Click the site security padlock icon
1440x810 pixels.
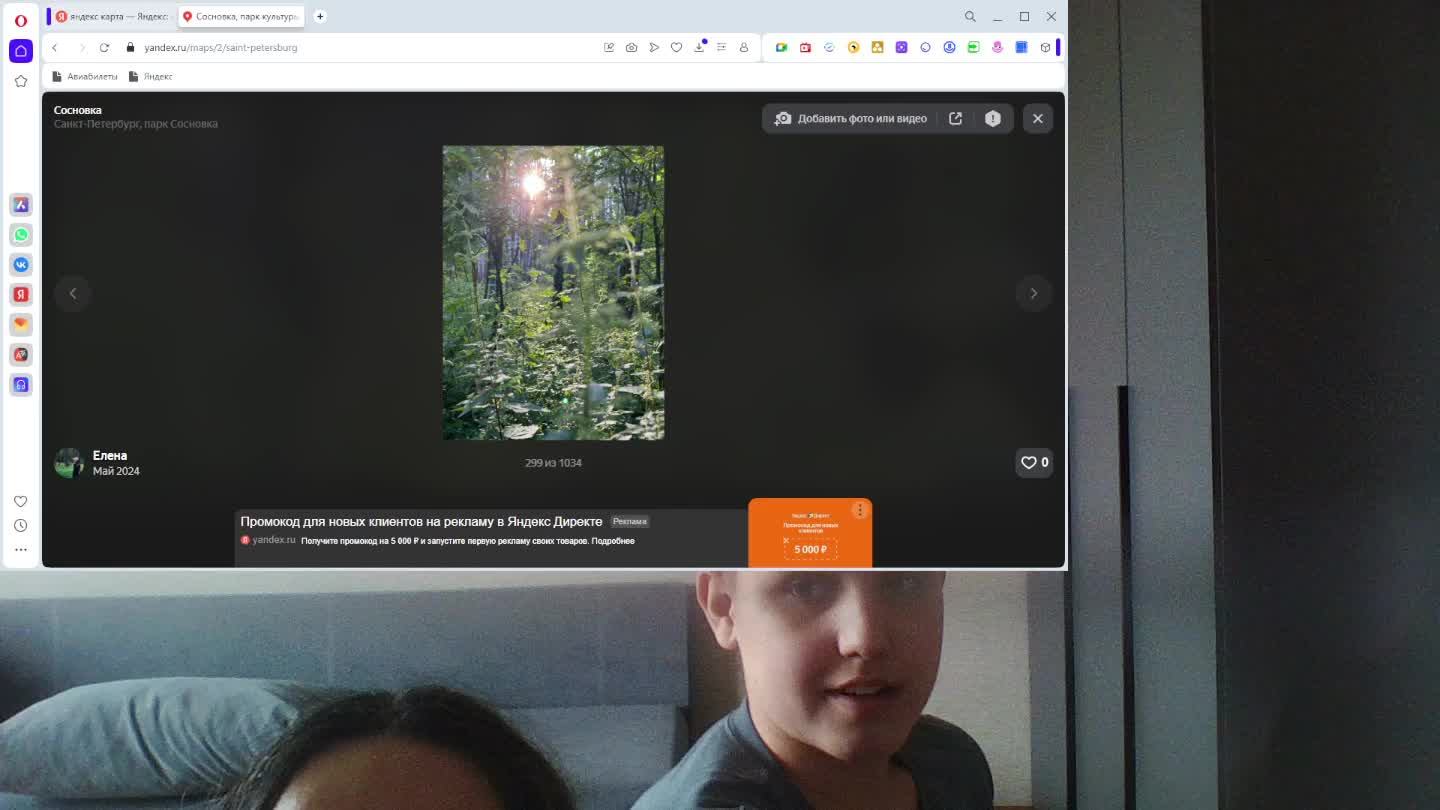tap(130, 47)
